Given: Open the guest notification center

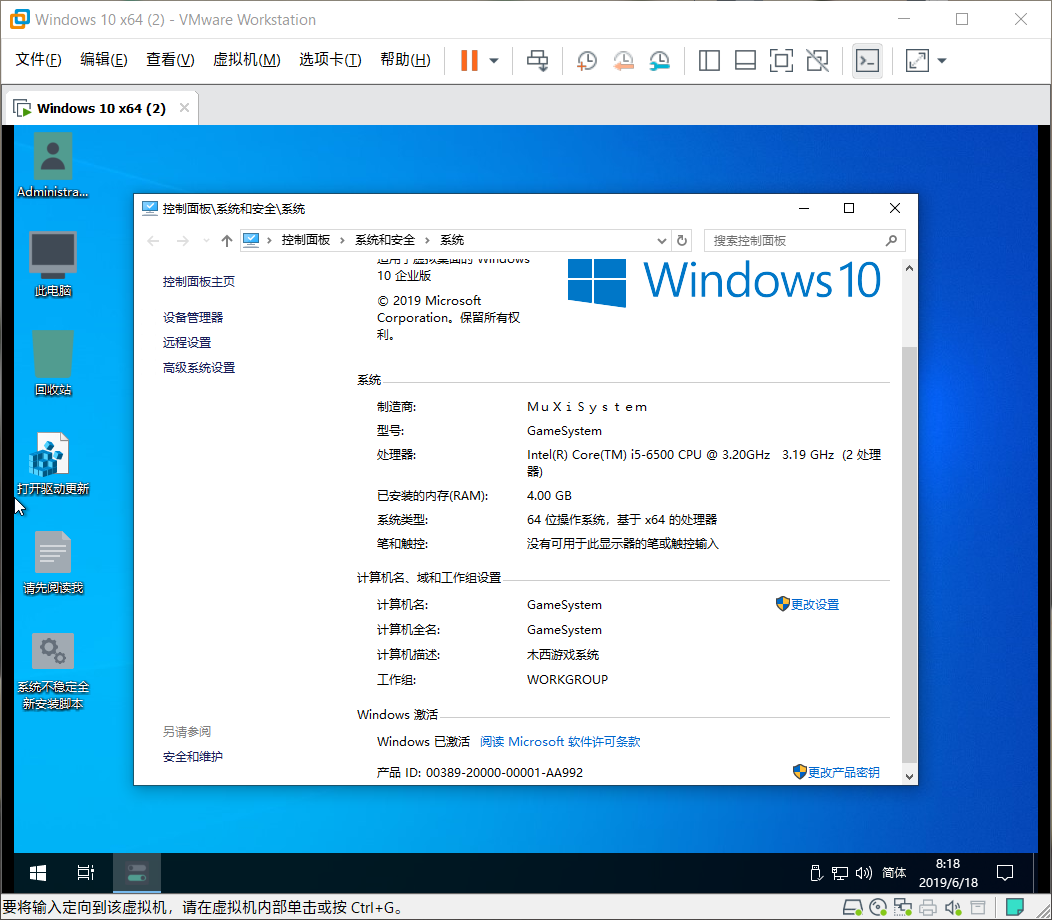Looking at the screenshot, I should [1004, 872].
